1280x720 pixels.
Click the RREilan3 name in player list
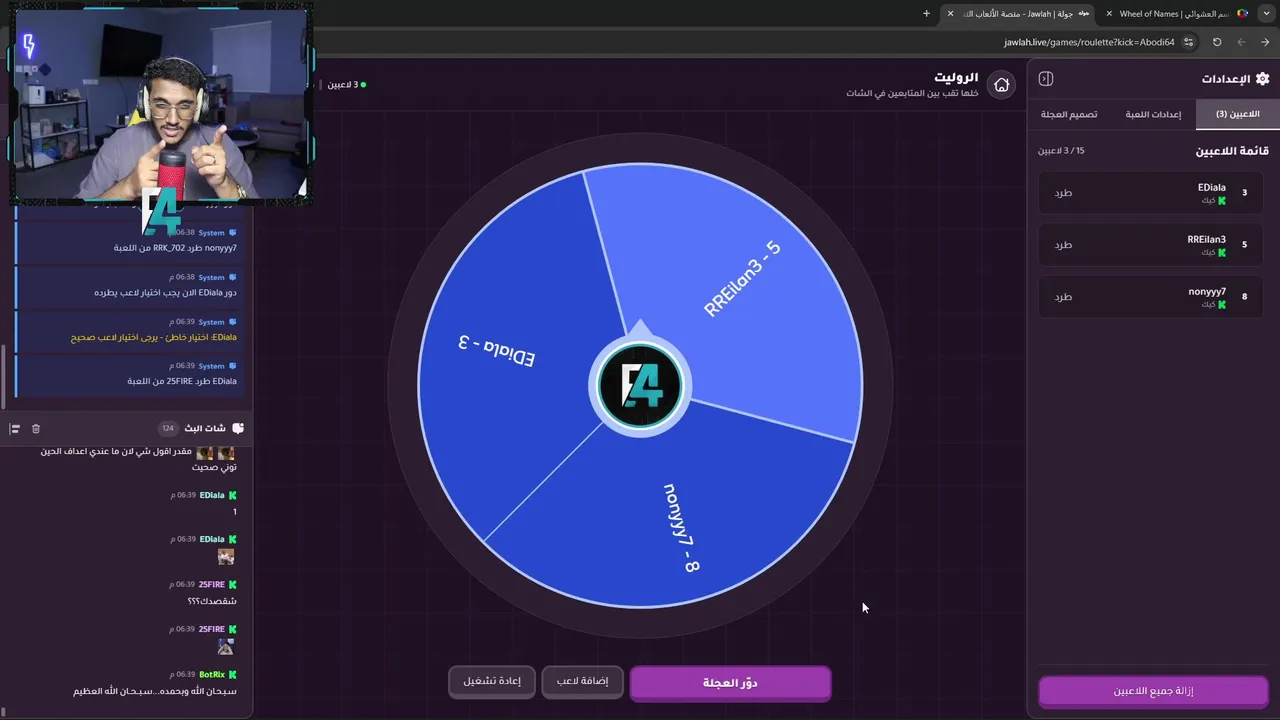pyautogui.click(x=1206, y=239)
